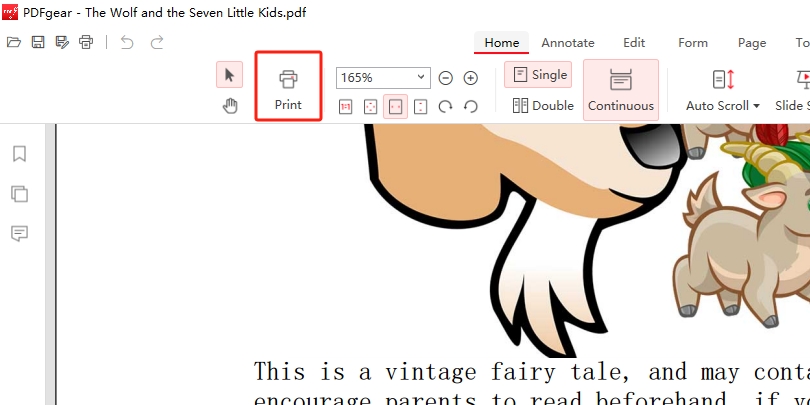Activate the hand pan tool
The height and width of the screenshot is (405, 810).
click(x=230, y=106)
